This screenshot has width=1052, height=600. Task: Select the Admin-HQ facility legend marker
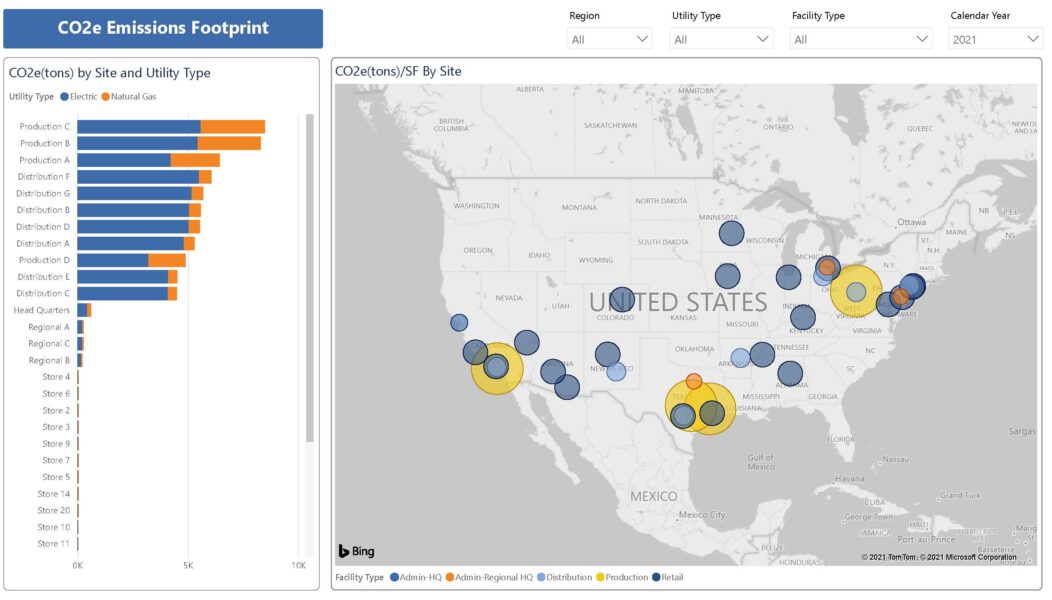[x=394, y=577]
